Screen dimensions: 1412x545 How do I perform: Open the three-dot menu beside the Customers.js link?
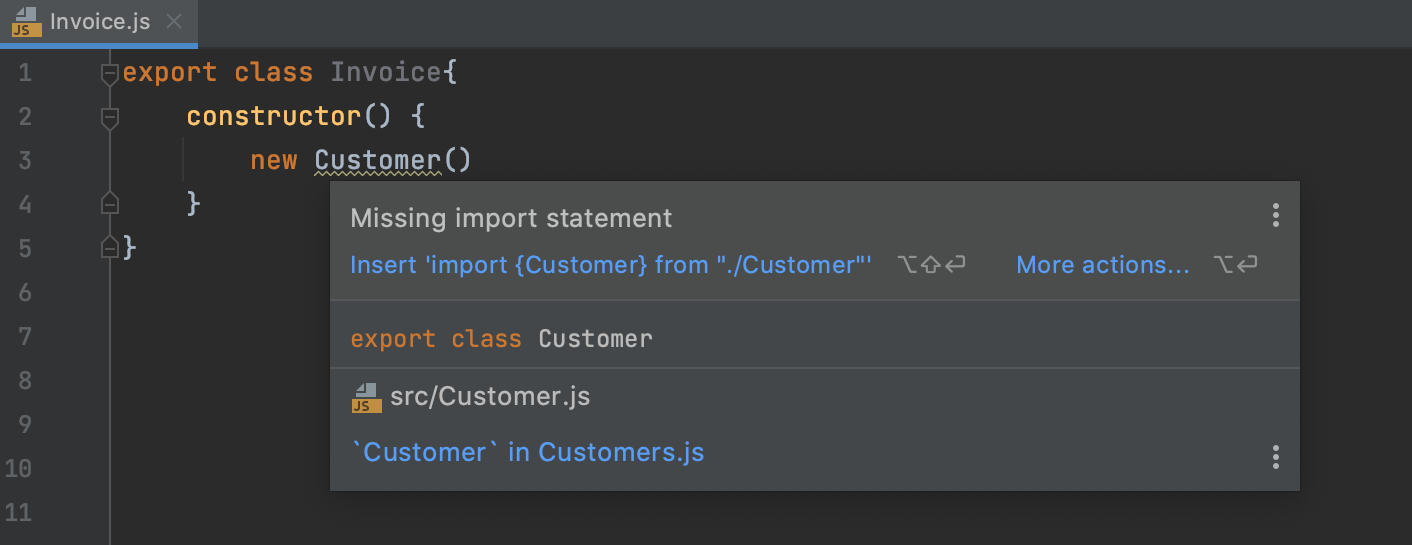click(x=1275, y=457)
